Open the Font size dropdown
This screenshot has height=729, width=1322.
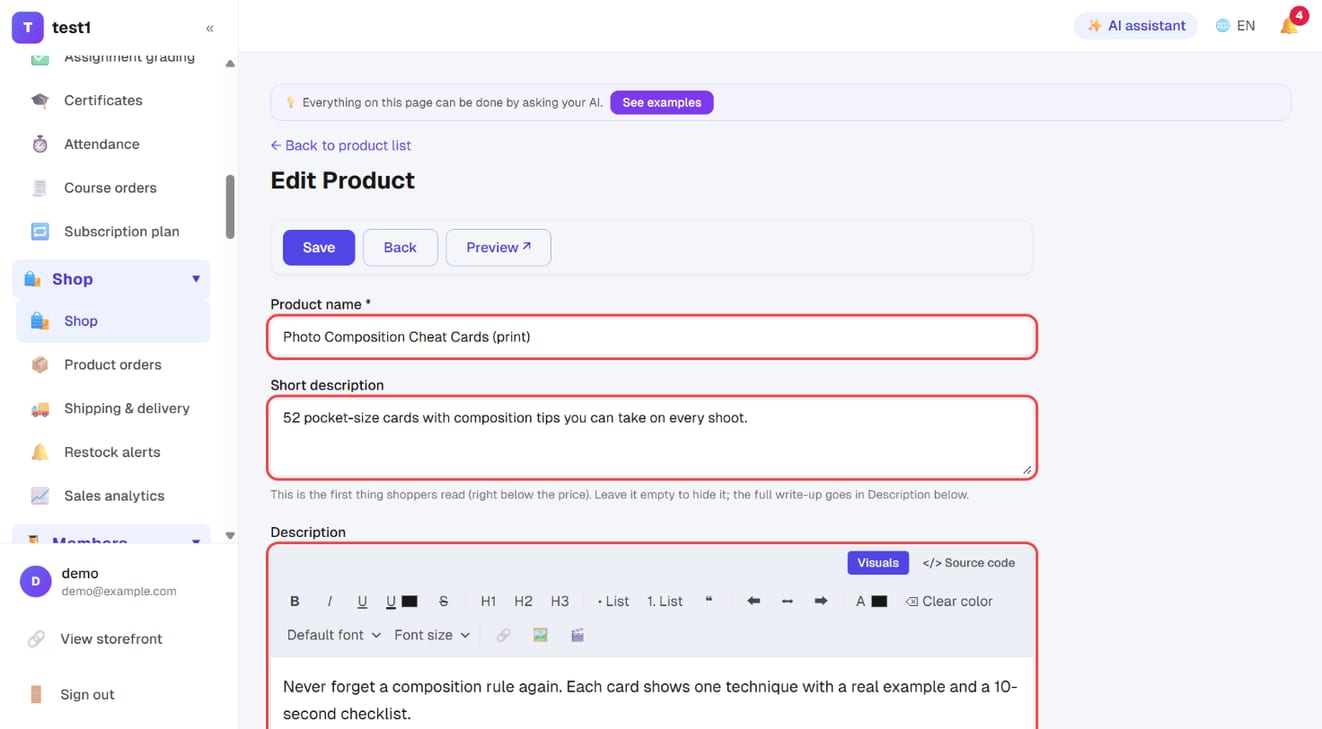432,635
